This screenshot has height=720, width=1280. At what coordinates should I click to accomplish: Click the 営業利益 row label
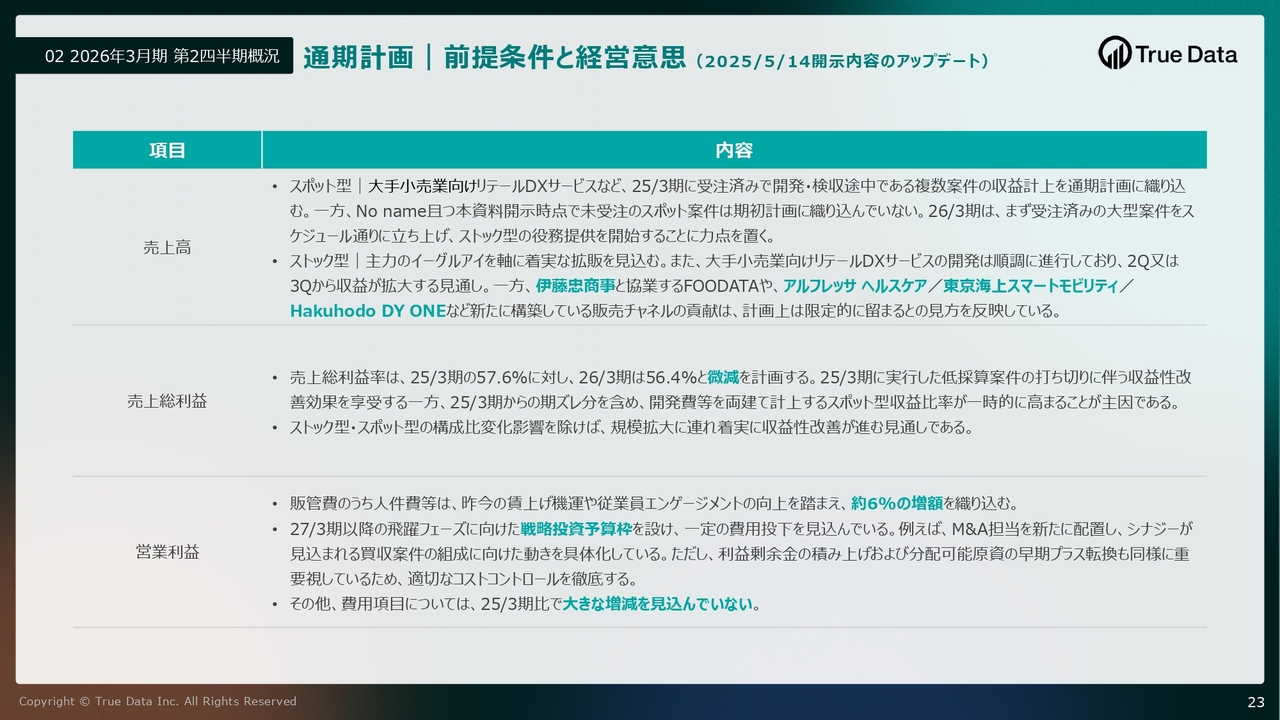click(x=167, y=552)
